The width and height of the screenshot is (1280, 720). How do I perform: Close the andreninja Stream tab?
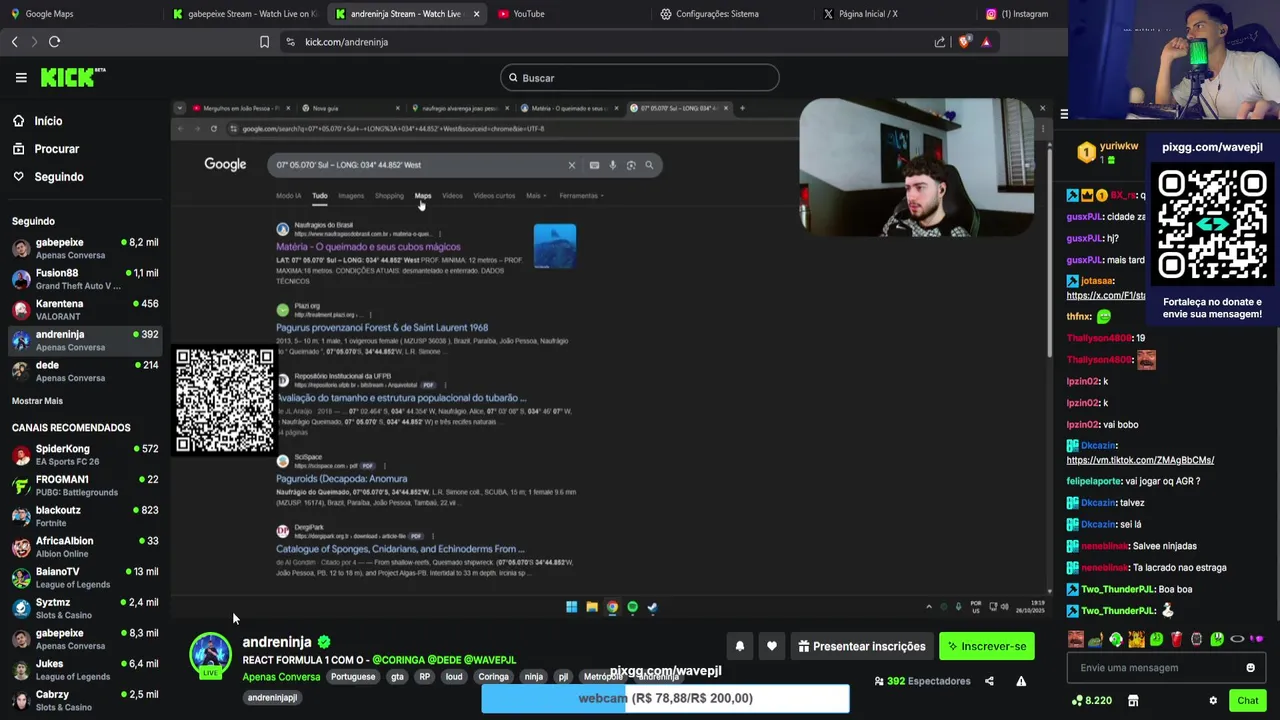[476, 14]
